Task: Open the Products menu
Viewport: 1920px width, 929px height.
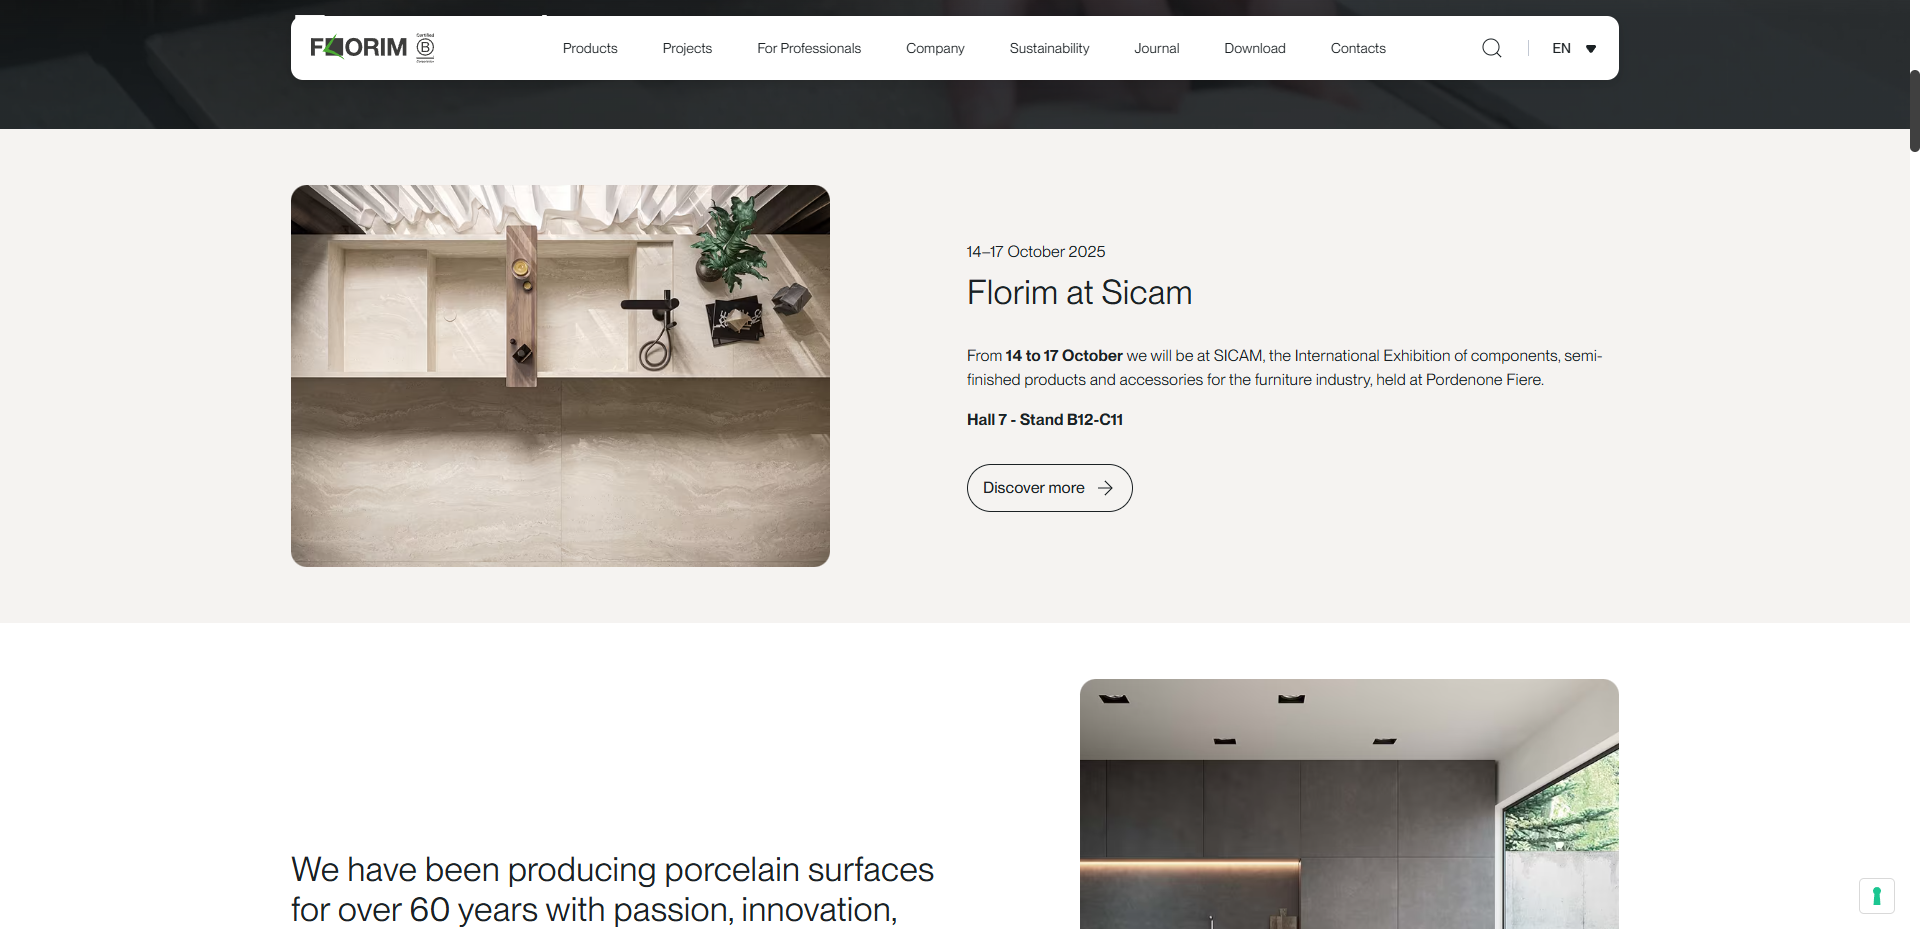Action: click(x=590, y=48)
